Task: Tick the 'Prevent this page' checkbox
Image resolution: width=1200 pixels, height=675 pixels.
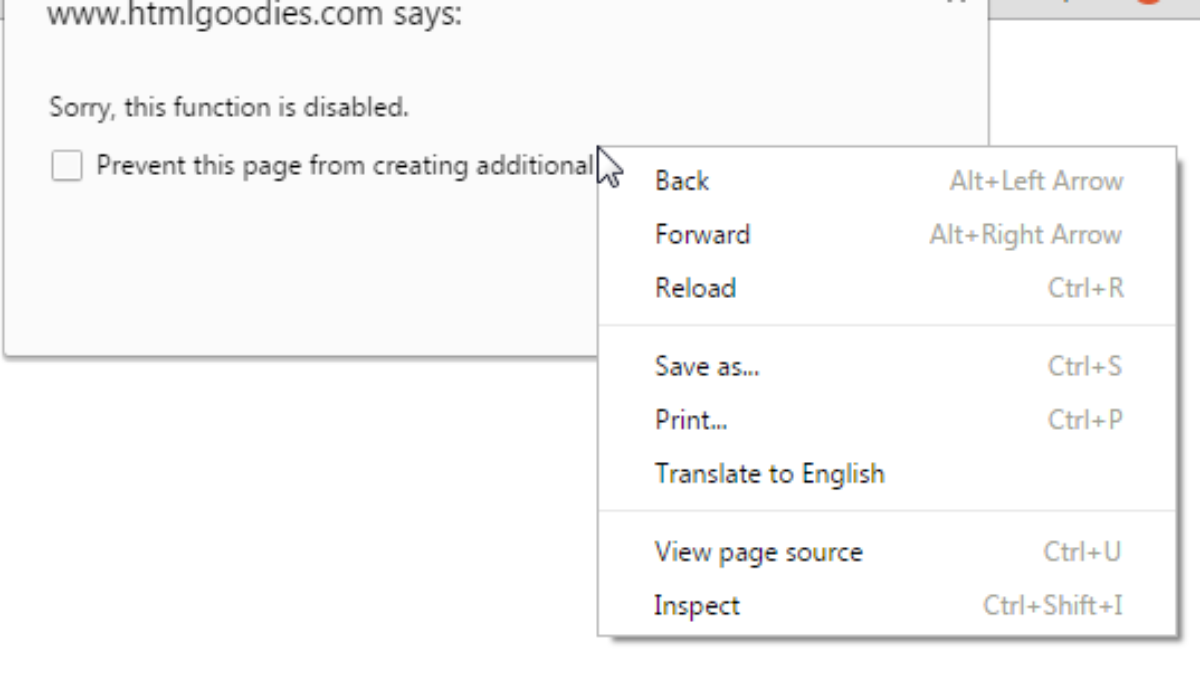Action: (x=67, y=166)
